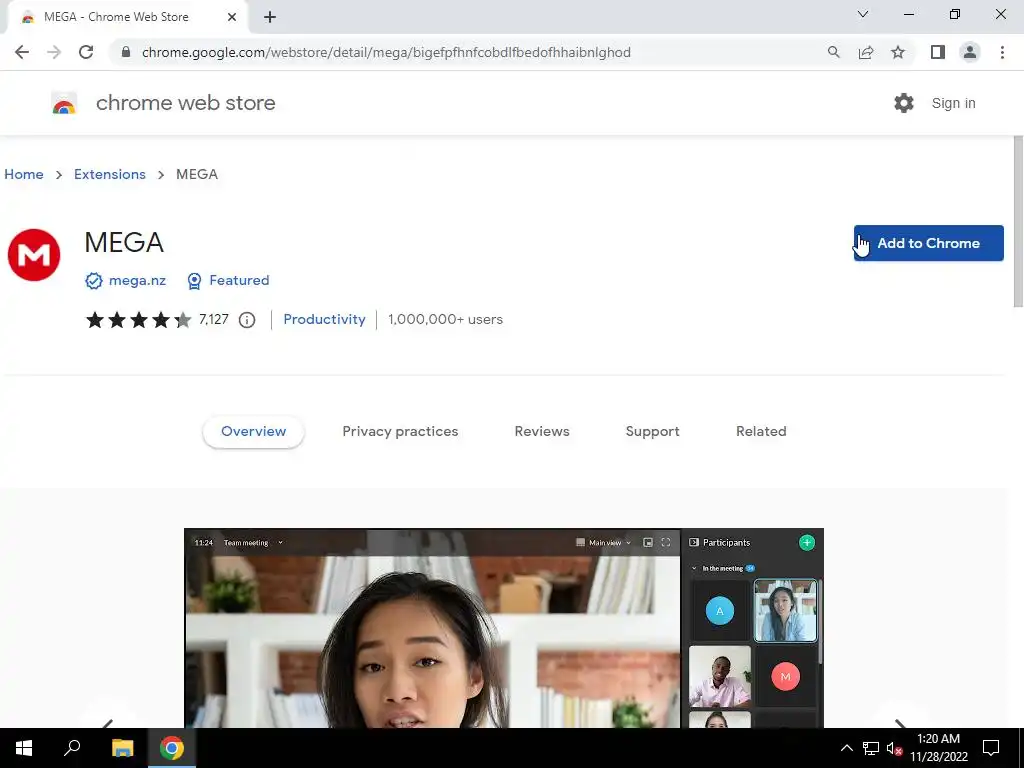1024x768 pixels.
Task: Open the Windows Start menu
Action: [24, 748]
